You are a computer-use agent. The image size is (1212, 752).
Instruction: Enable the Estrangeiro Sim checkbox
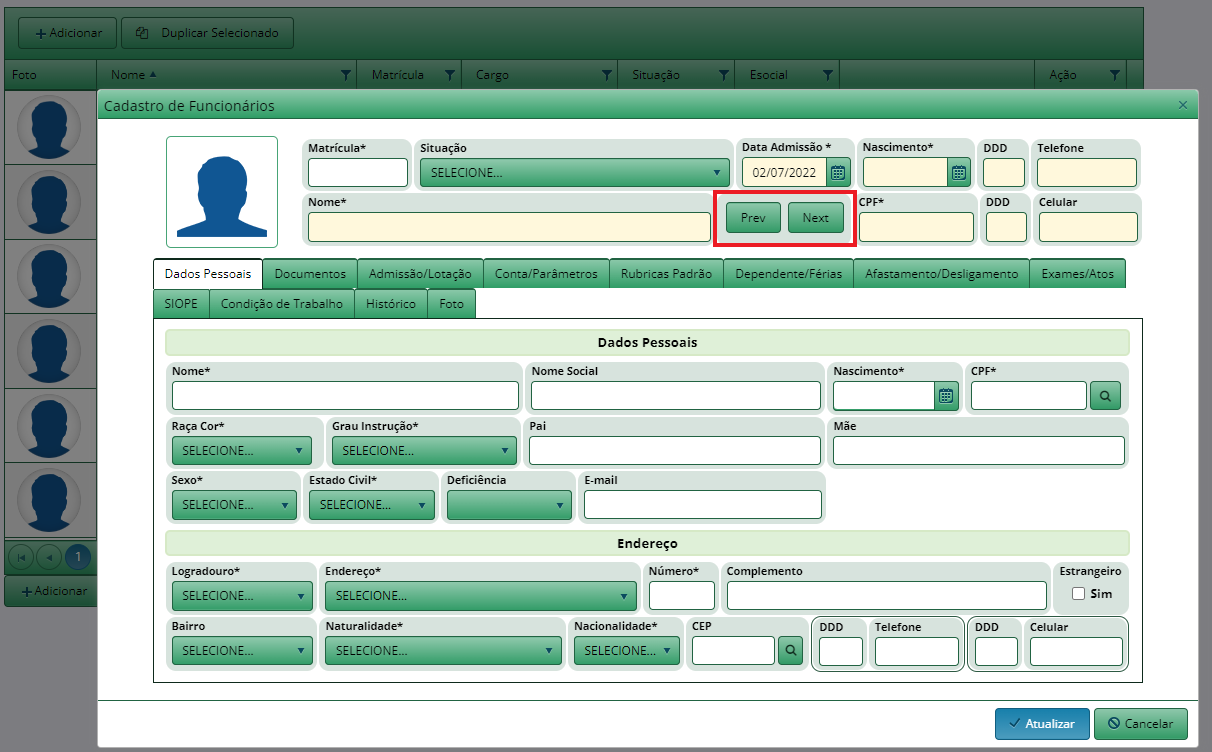click(x=1078, y=594)
